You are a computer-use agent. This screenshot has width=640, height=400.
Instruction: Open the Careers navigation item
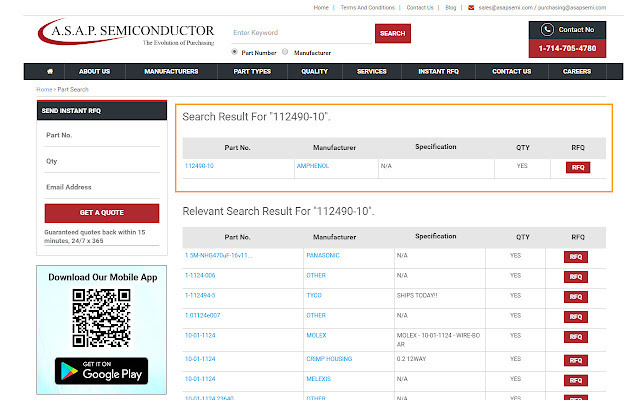(x=577, y=71)
